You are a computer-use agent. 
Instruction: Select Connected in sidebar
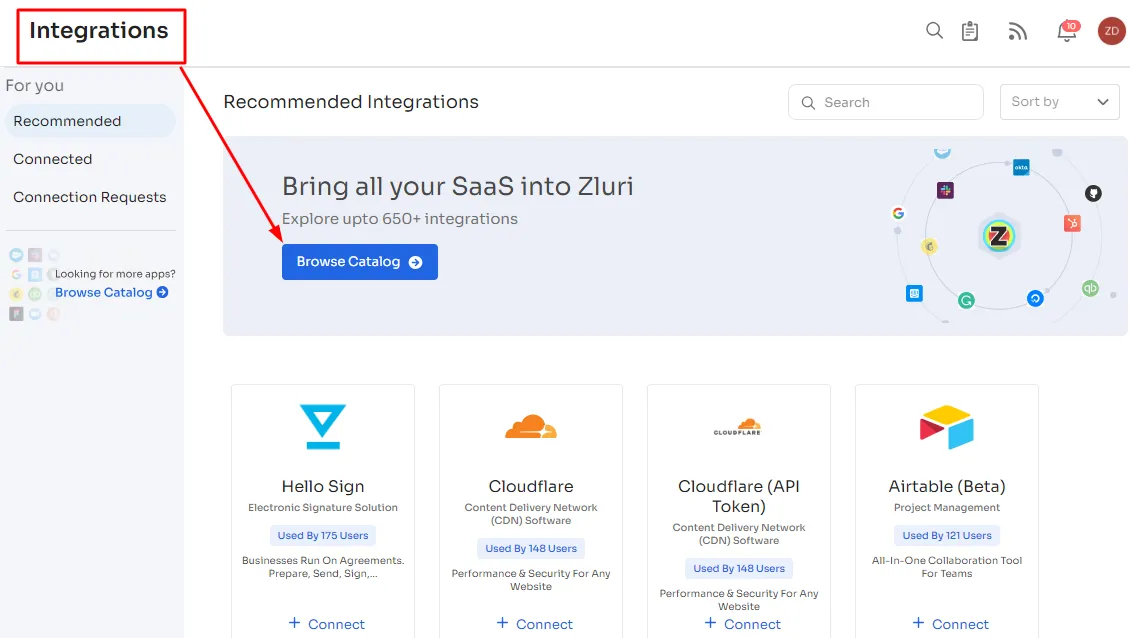pos(53,159)
